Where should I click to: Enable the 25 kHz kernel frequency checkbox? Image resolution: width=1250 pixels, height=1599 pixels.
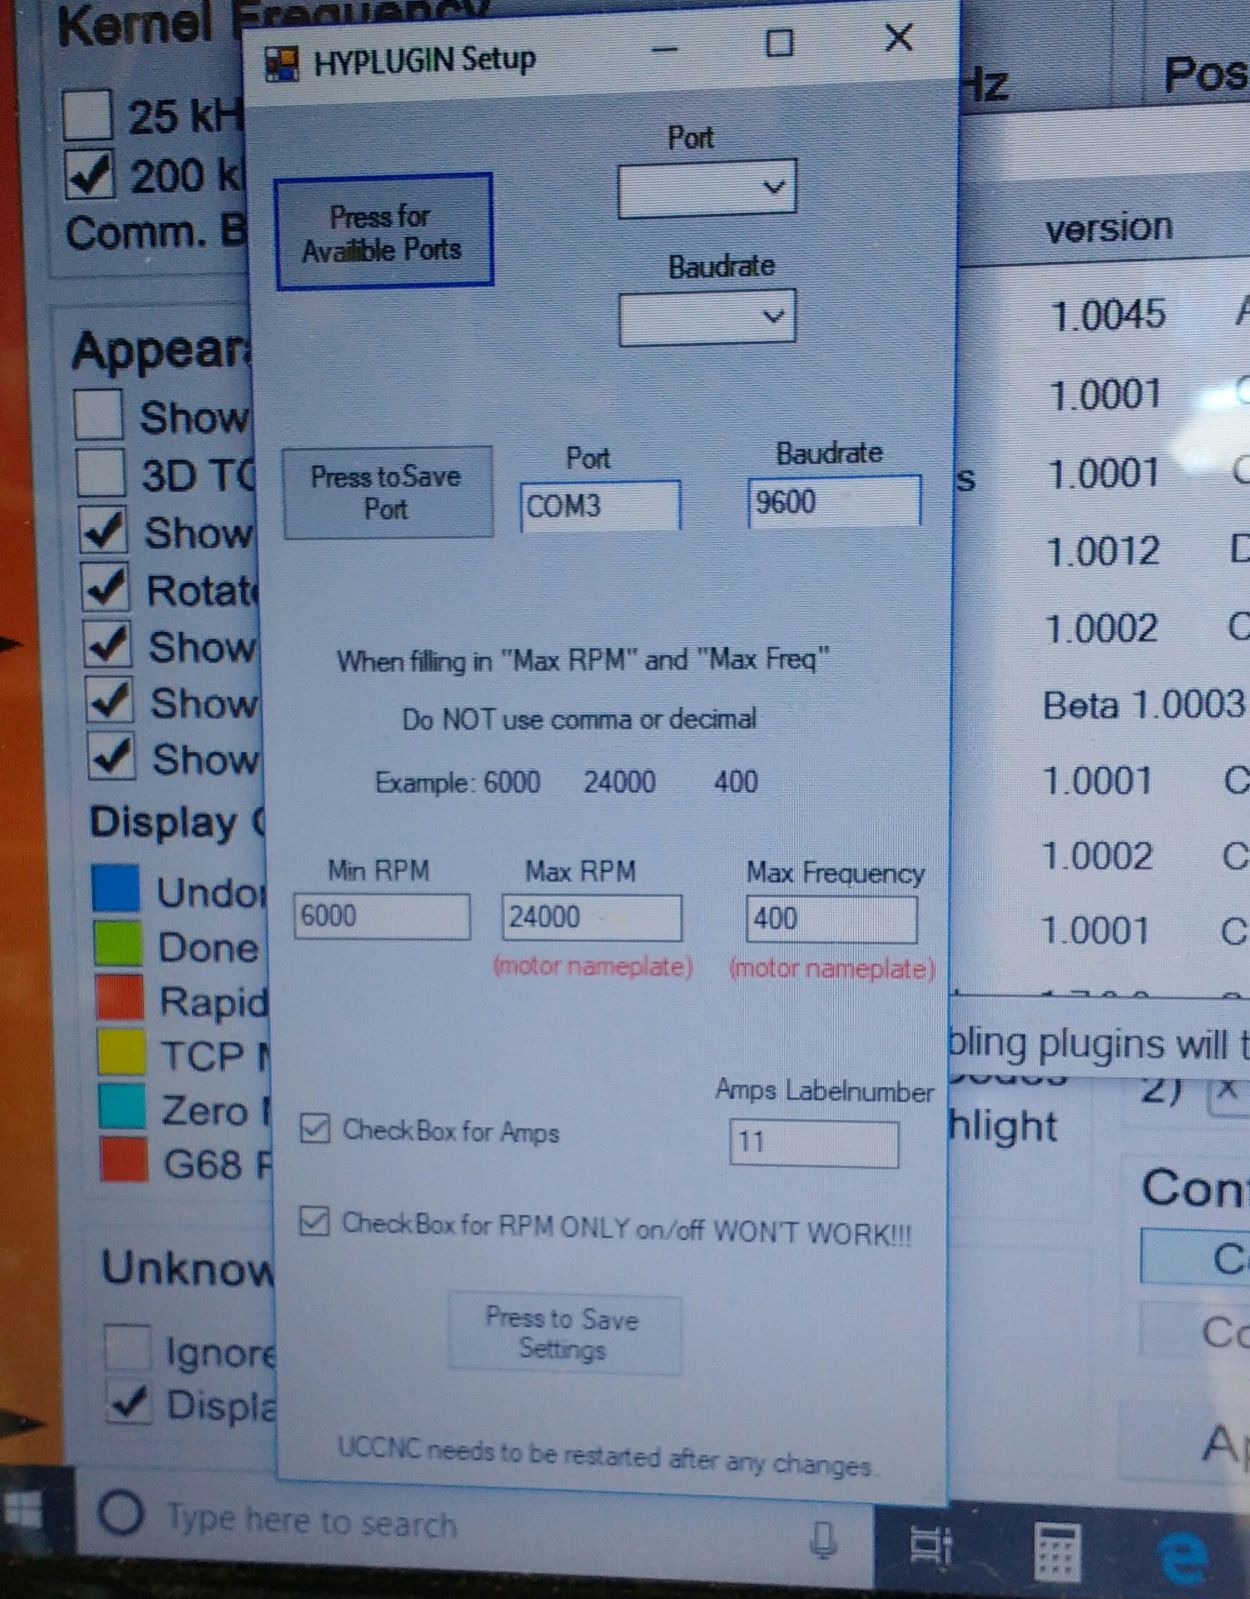pyautogui.click(x=87, y=114)
